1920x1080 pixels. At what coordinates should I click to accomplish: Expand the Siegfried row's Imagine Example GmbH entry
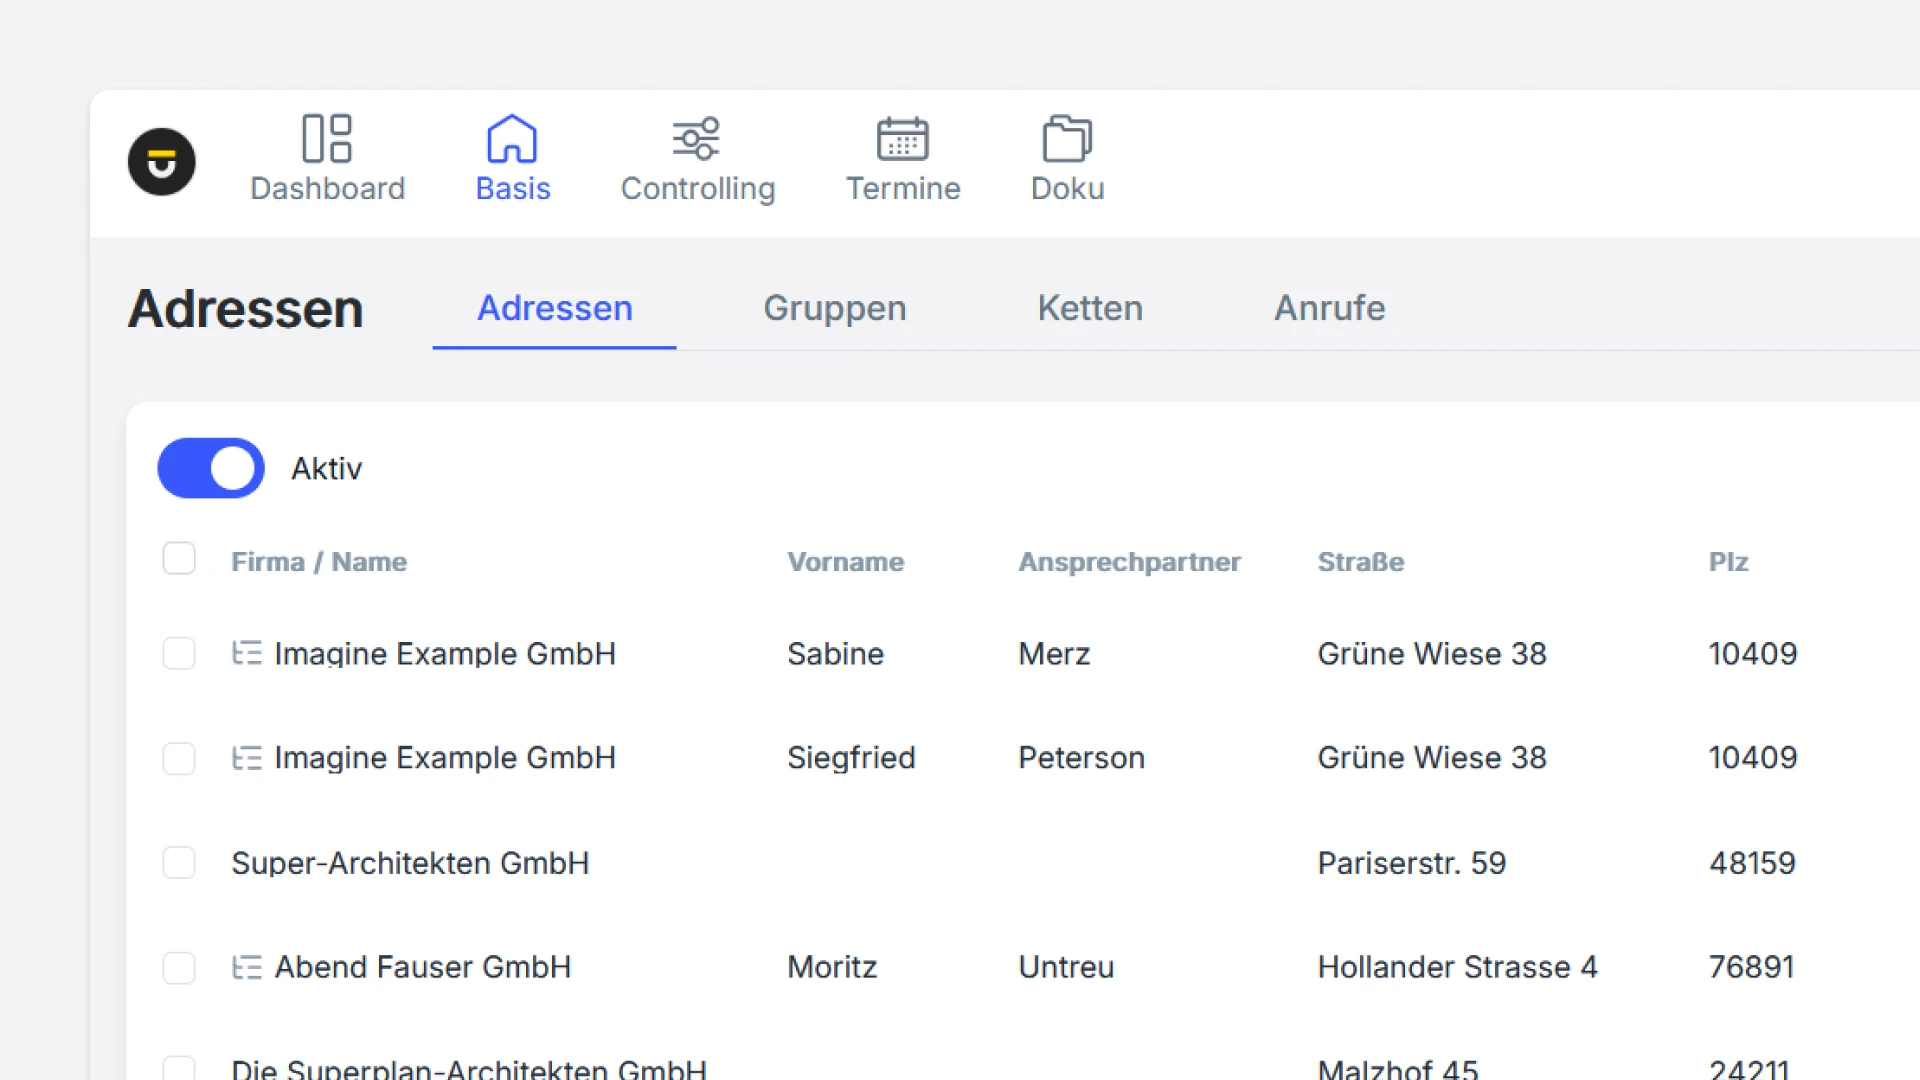[x=247, y=758]
